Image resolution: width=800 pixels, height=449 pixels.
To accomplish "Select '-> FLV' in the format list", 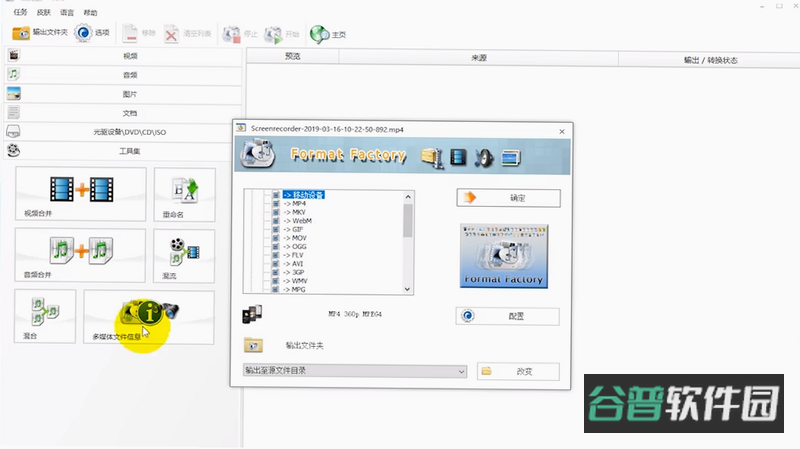I will click(293, 255).
